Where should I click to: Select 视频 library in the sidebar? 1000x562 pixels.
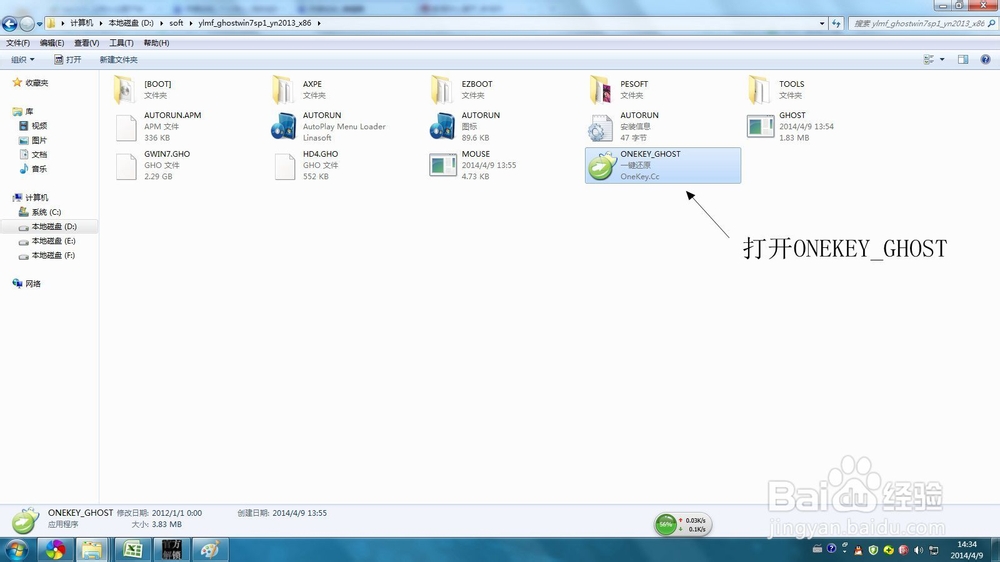click(33, 126)
